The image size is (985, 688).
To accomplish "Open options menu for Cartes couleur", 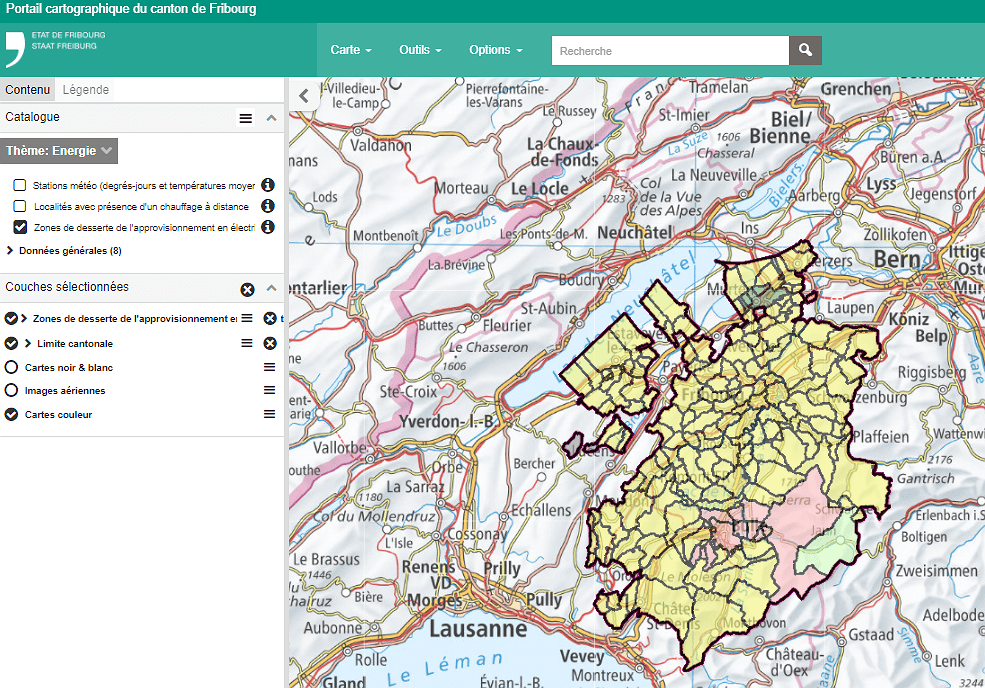I will tap(269, 414).
